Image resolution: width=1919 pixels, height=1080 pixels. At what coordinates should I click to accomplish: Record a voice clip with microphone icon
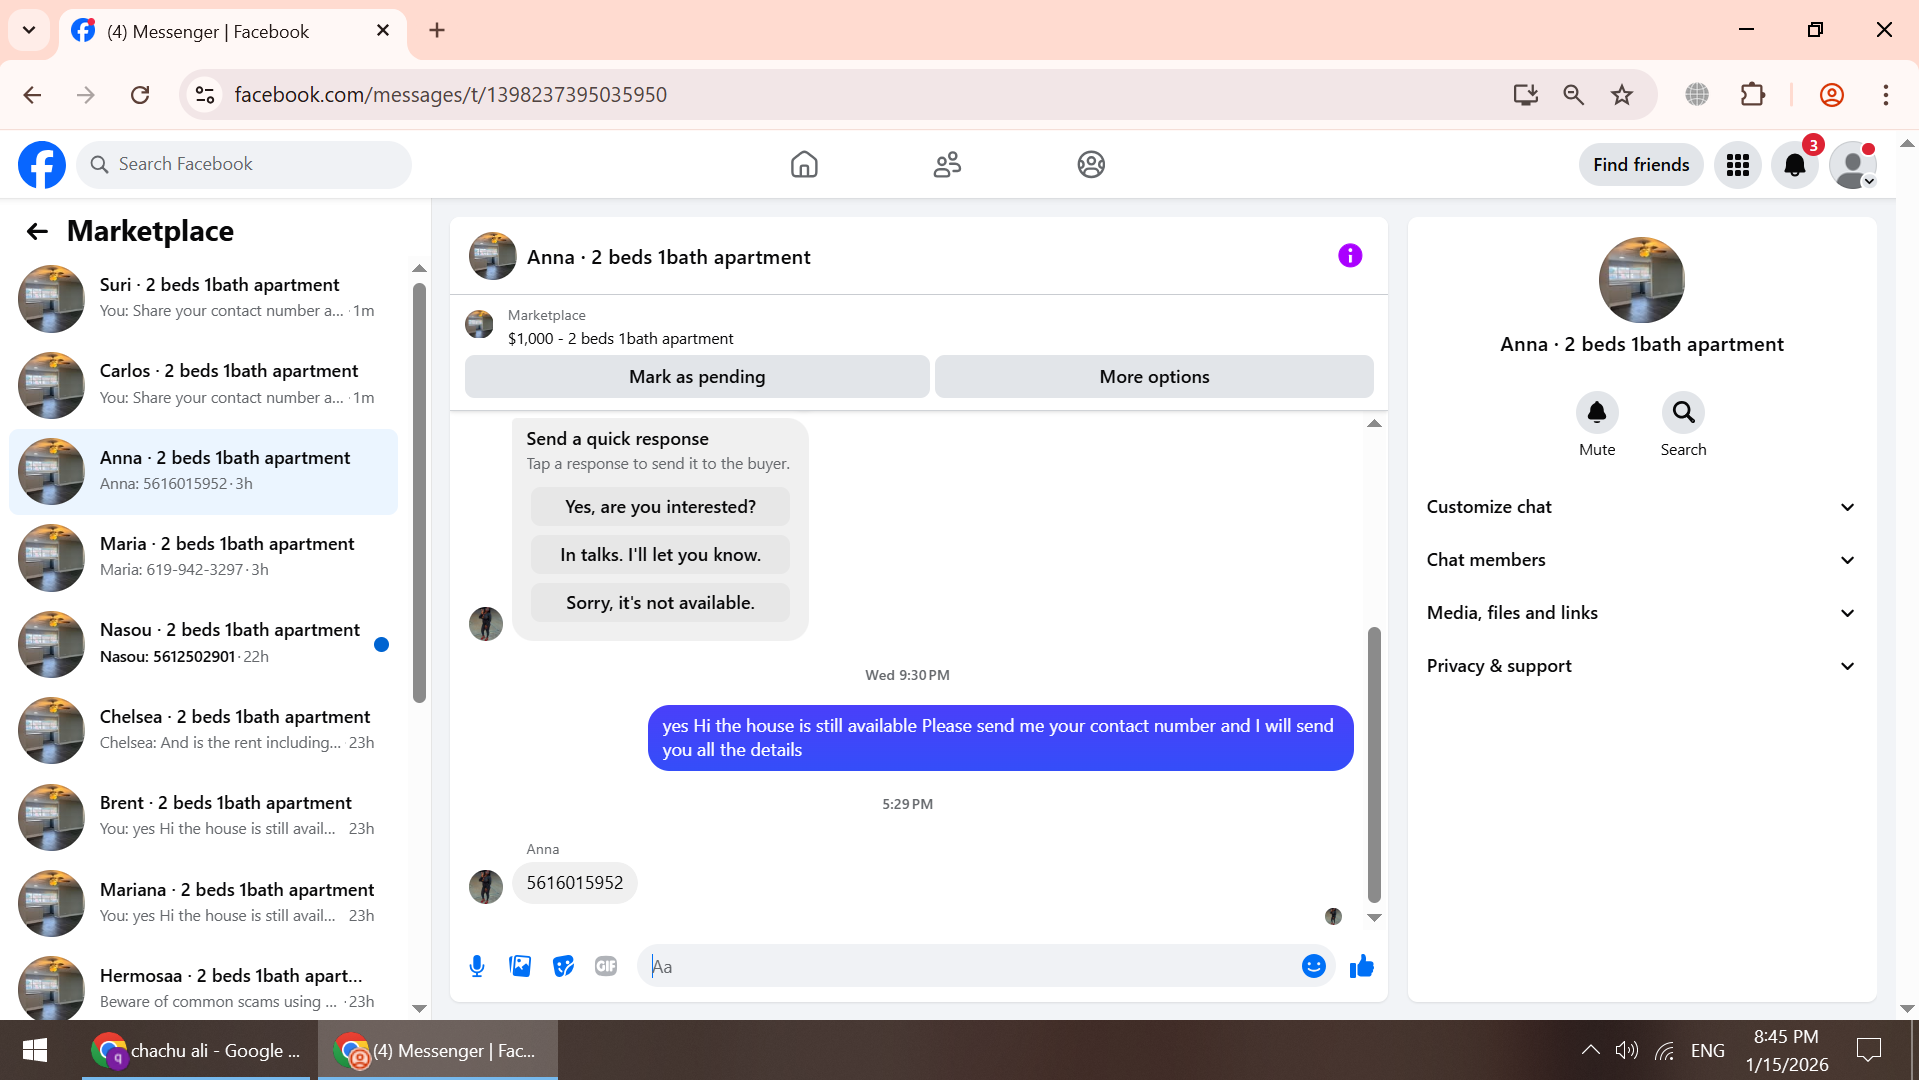[477, 966]
